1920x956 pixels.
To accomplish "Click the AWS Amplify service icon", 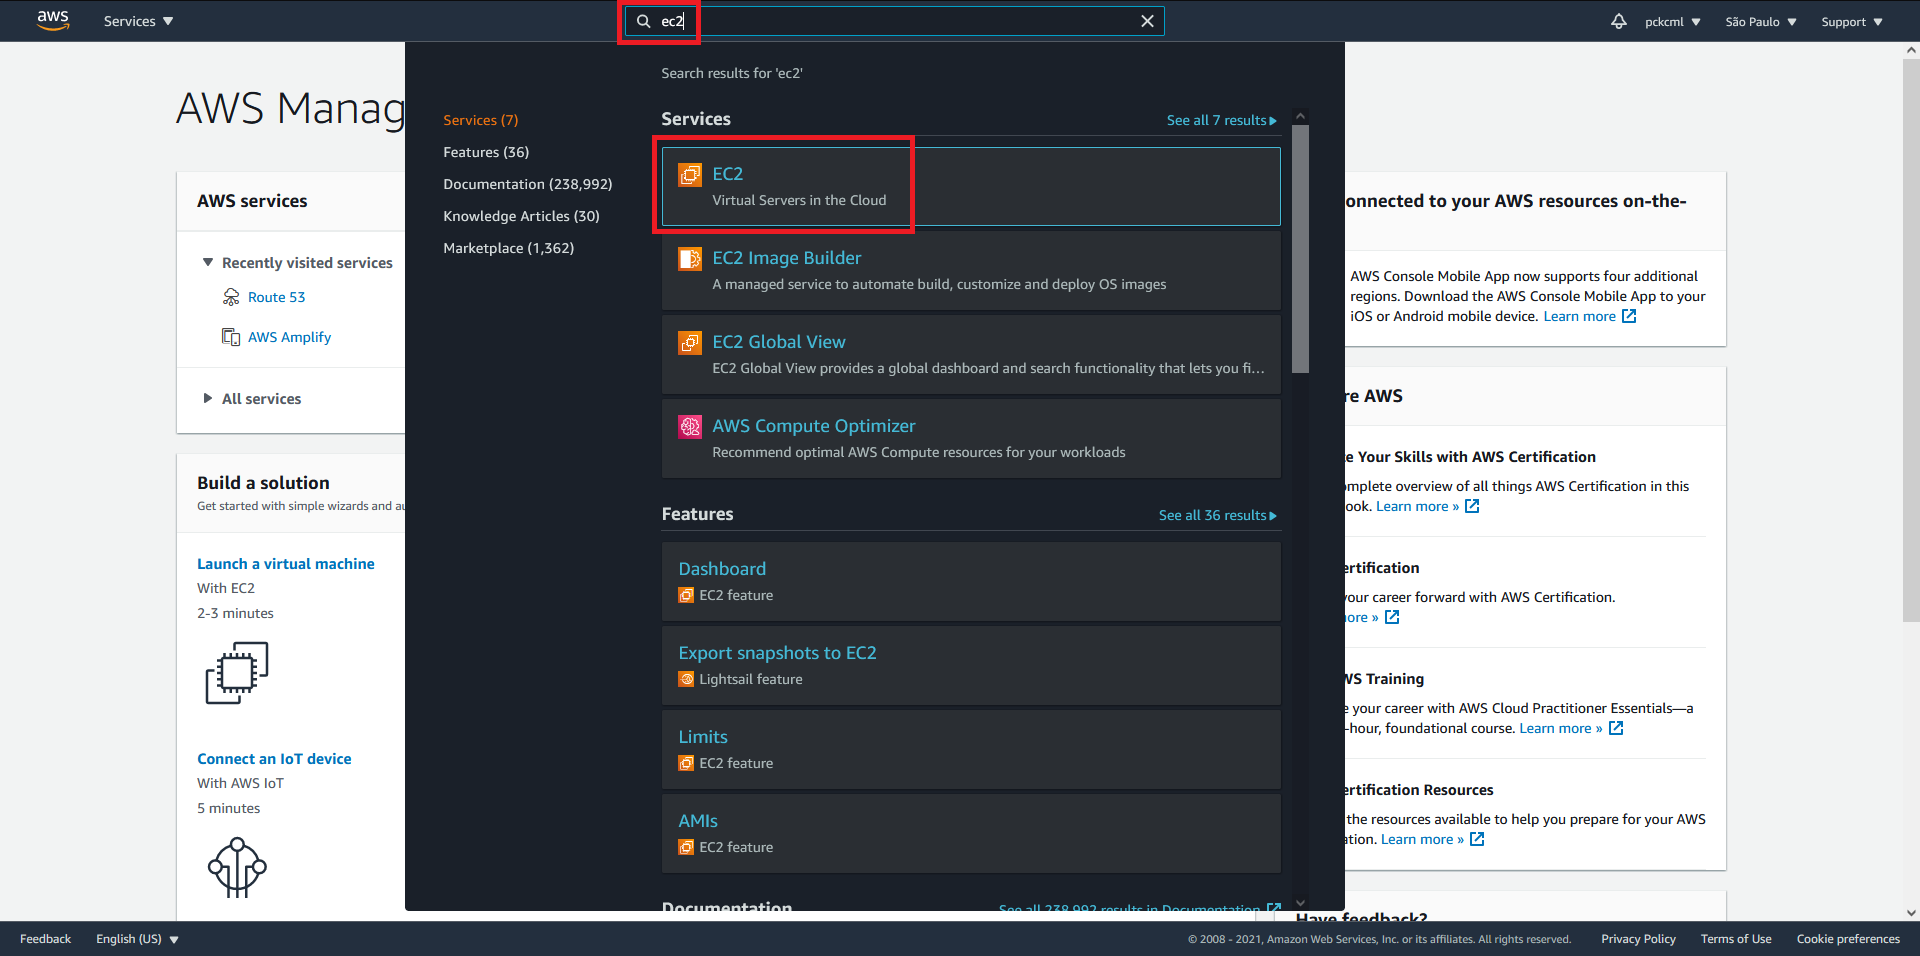I will (230, 336).
